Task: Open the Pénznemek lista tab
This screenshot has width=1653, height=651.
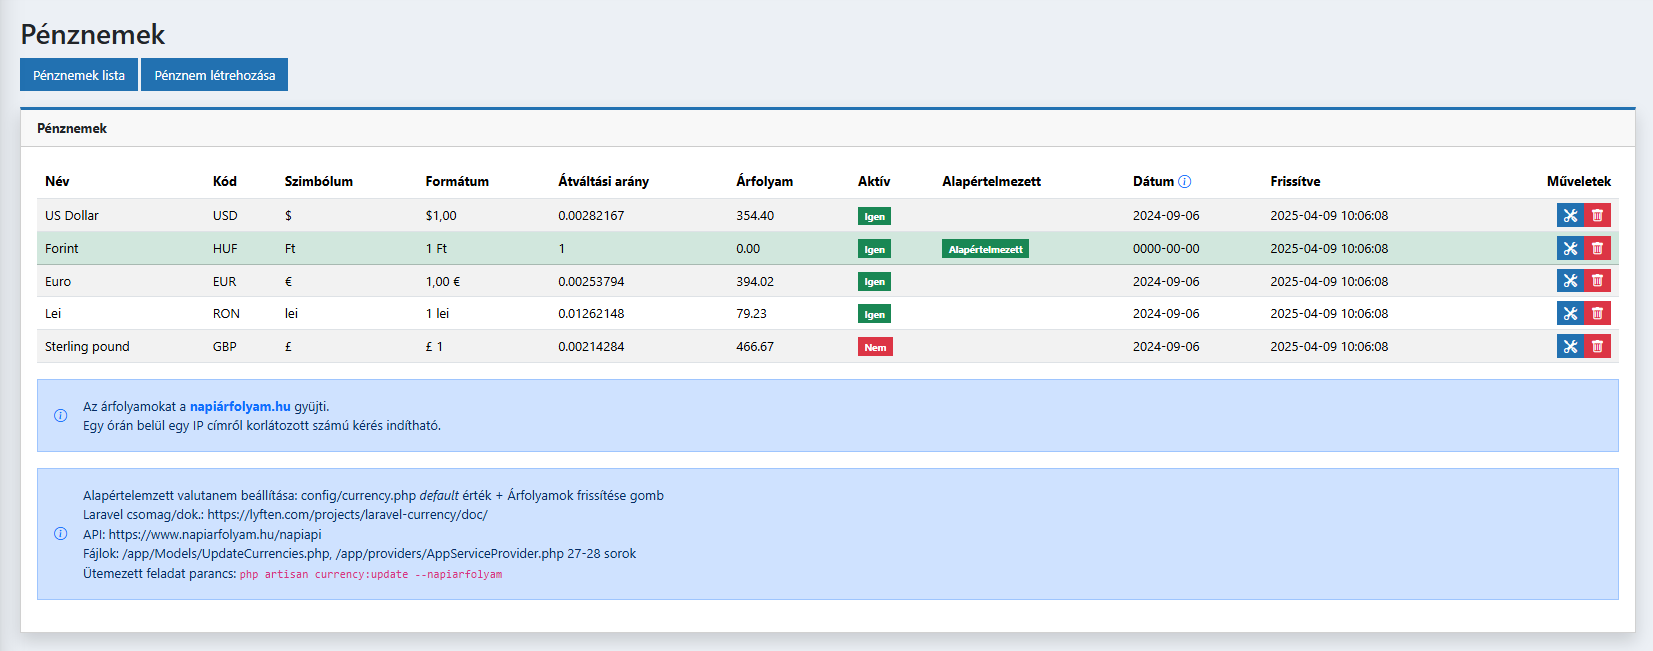Action: (79, 75)
